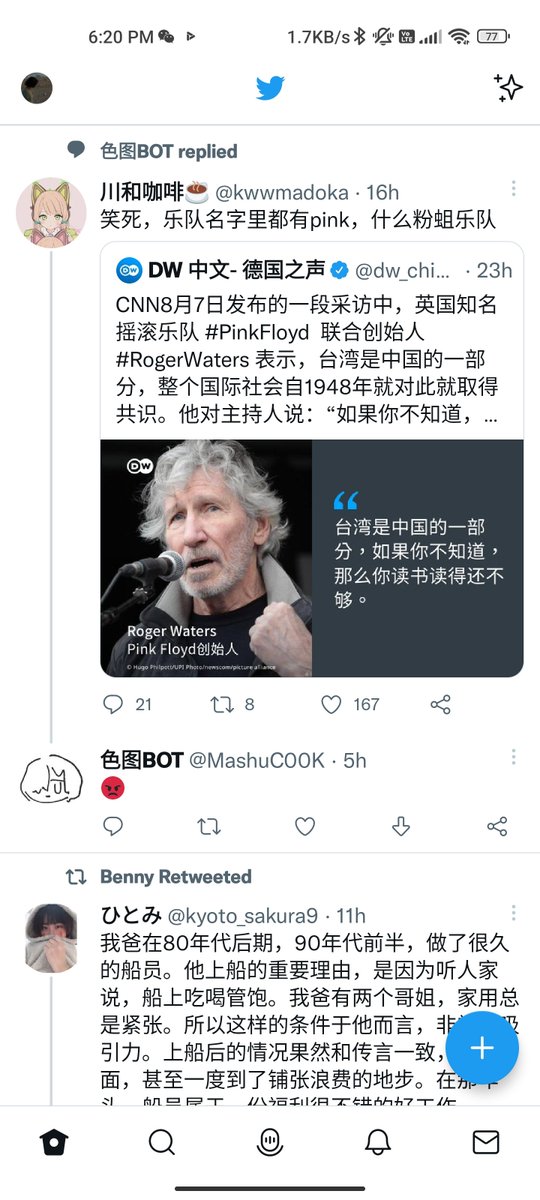Open more options on ひとみ's tweet

coord(513,912)
